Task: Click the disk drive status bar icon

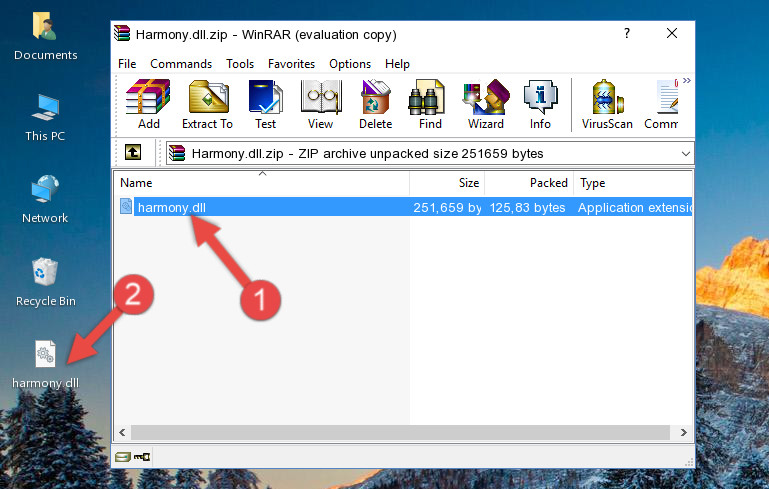Action: point(123,457)
